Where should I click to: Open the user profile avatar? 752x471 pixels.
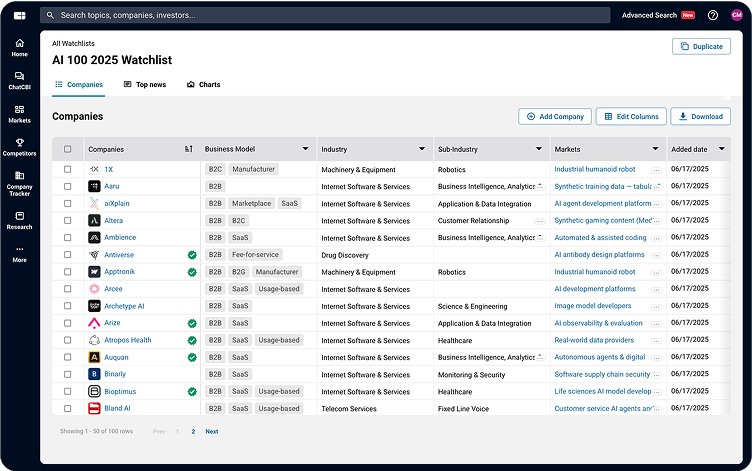pos(737,15)
